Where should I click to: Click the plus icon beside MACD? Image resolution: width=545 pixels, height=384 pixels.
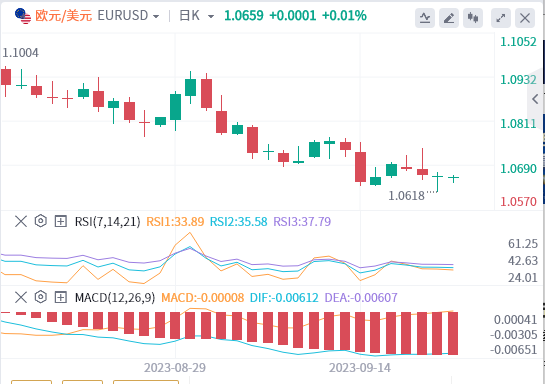[x=60, y=297]
